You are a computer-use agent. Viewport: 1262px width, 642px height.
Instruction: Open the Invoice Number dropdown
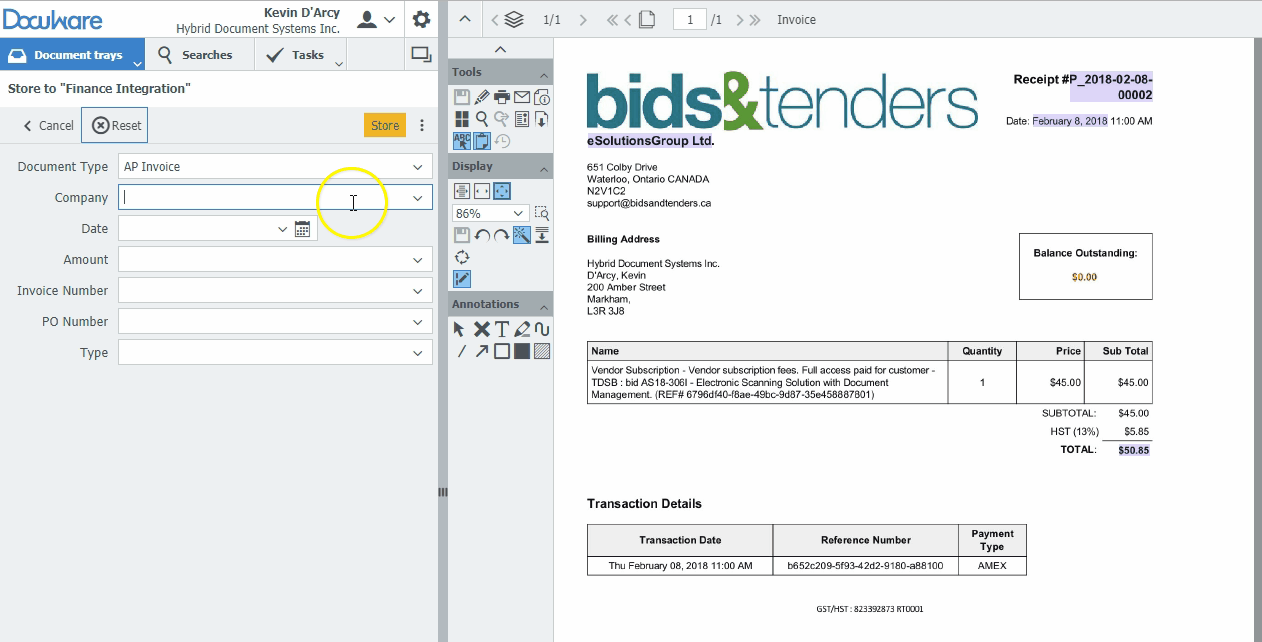point(417,291)
